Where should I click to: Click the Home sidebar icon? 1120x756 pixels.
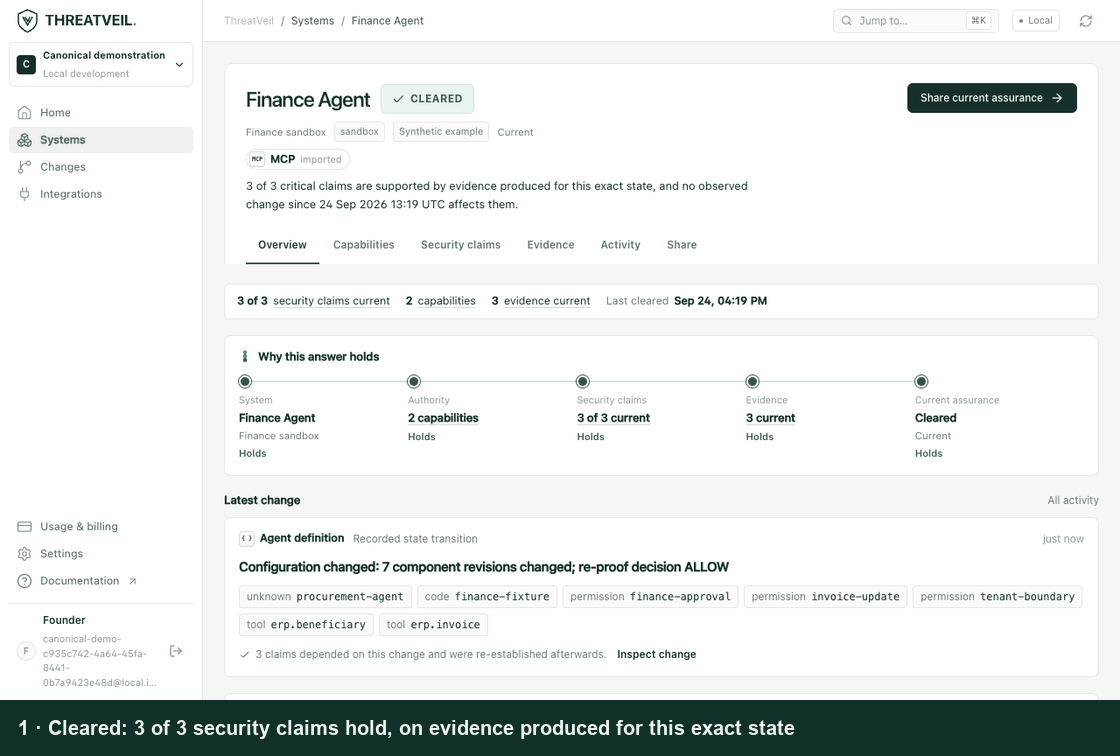tap(24, 112)
